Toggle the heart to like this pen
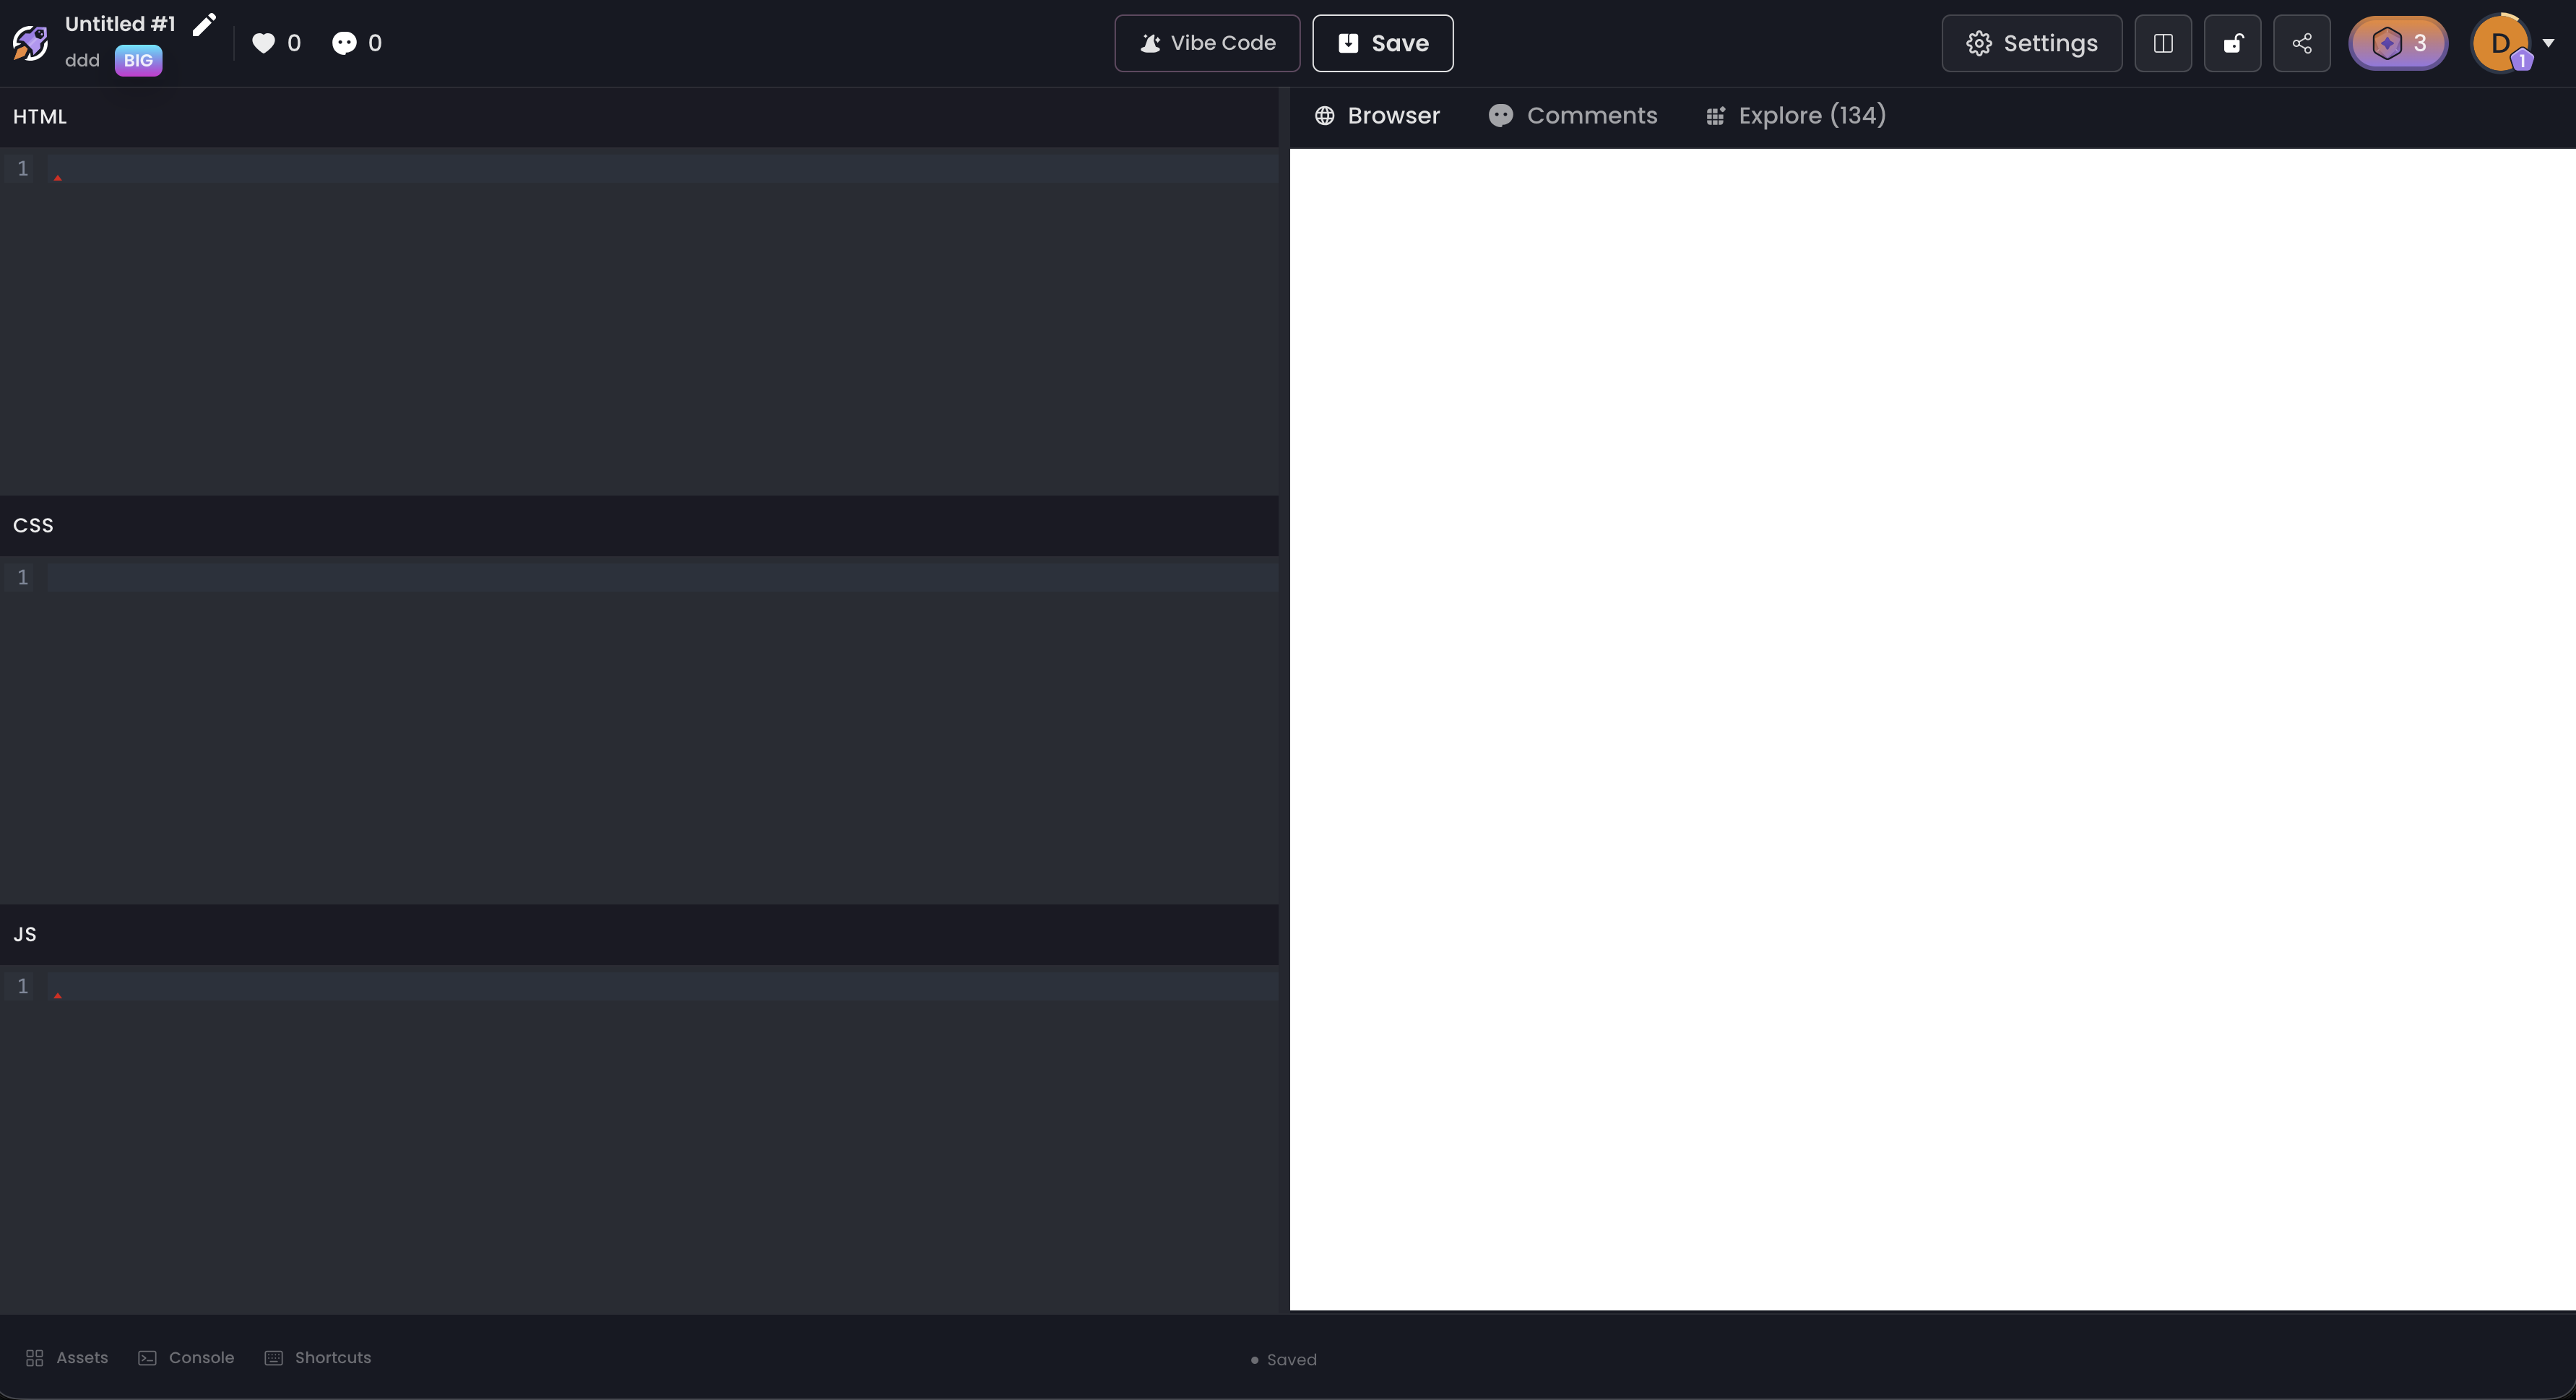The height and width of the screenshot is (1400, 2576). point(262,42)
